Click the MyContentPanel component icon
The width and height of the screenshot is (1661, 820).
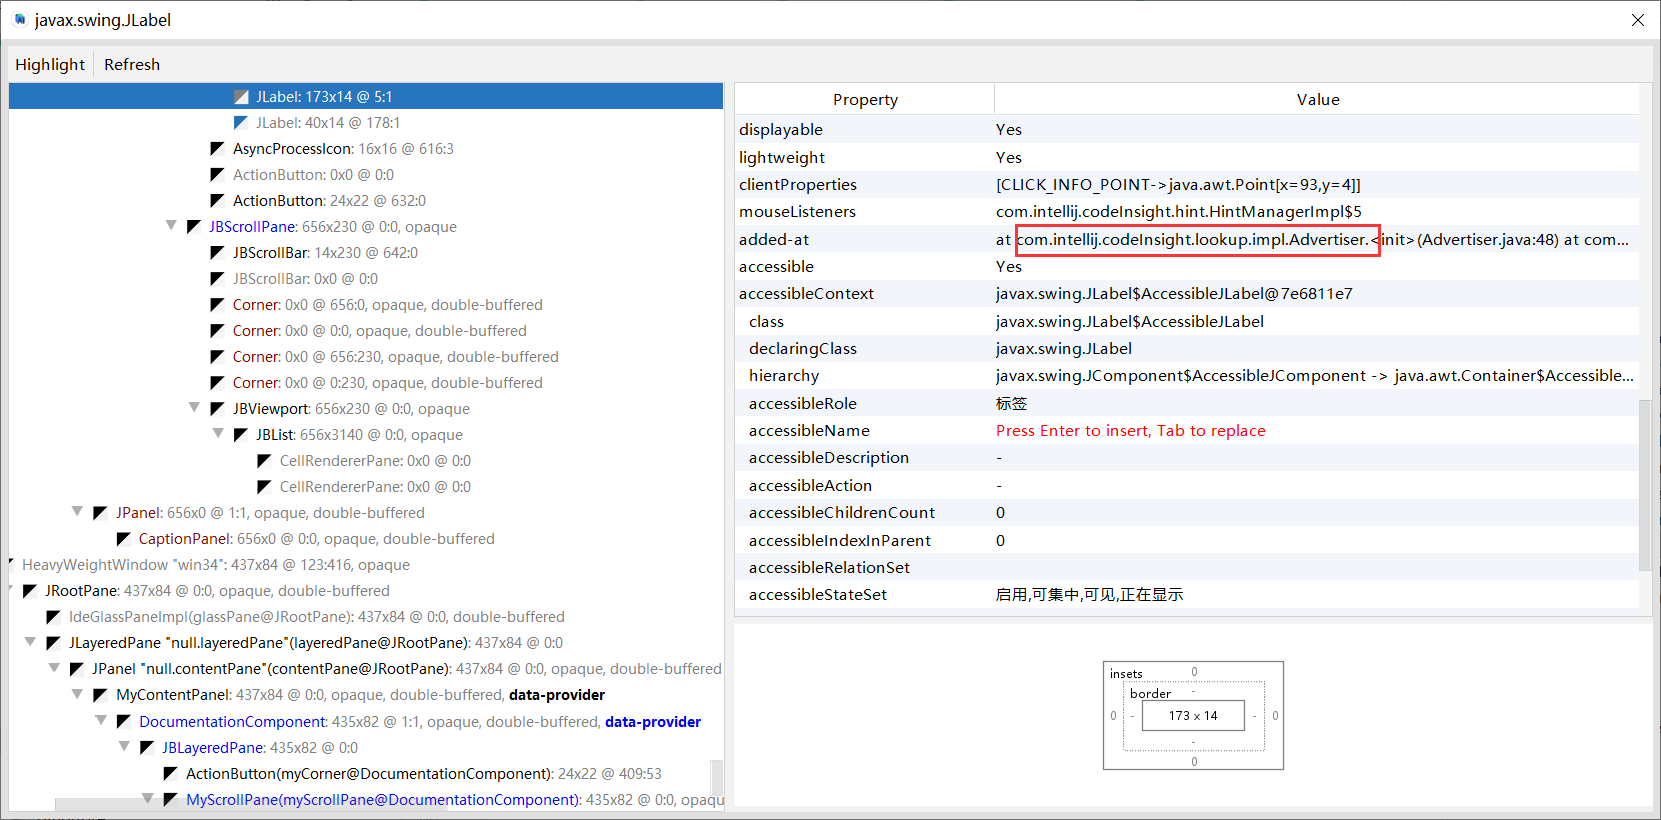[x=100, y=694]
